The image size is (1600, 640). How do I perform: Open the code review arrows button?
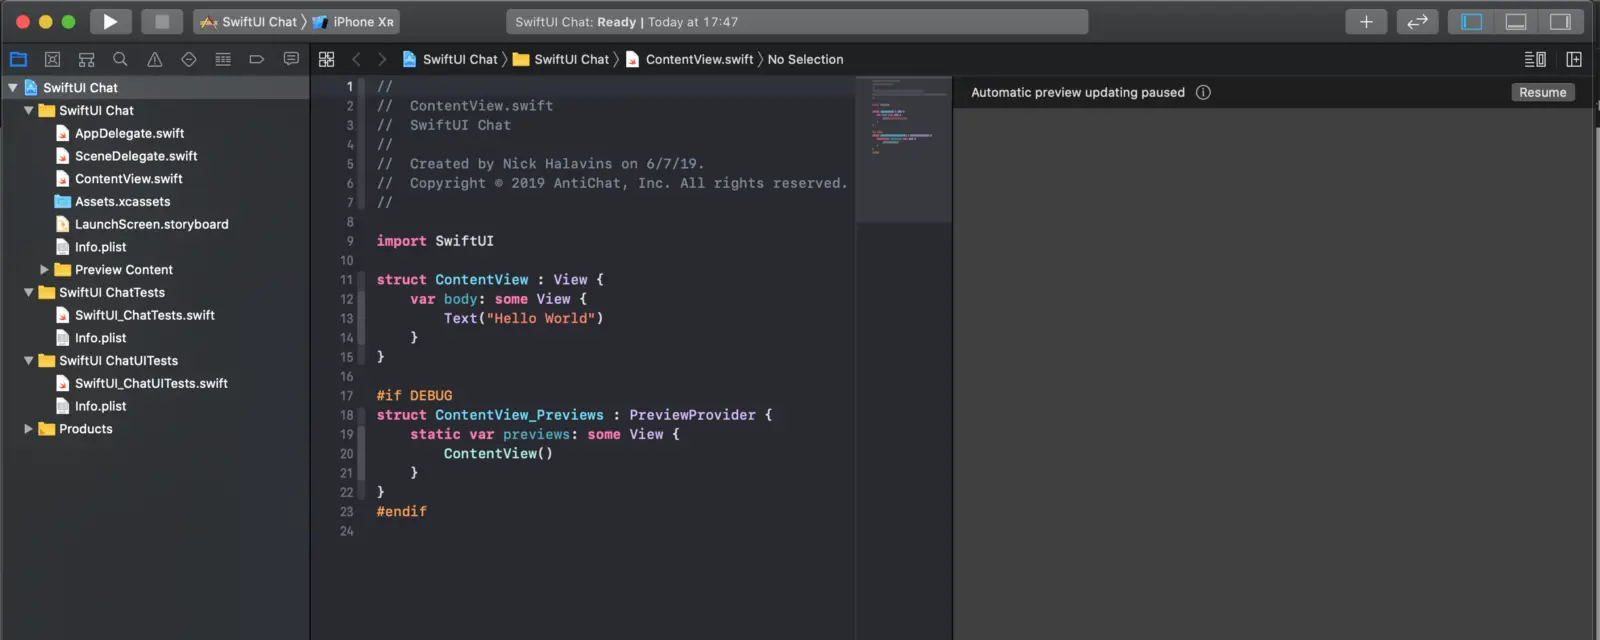click(1417, 21)
